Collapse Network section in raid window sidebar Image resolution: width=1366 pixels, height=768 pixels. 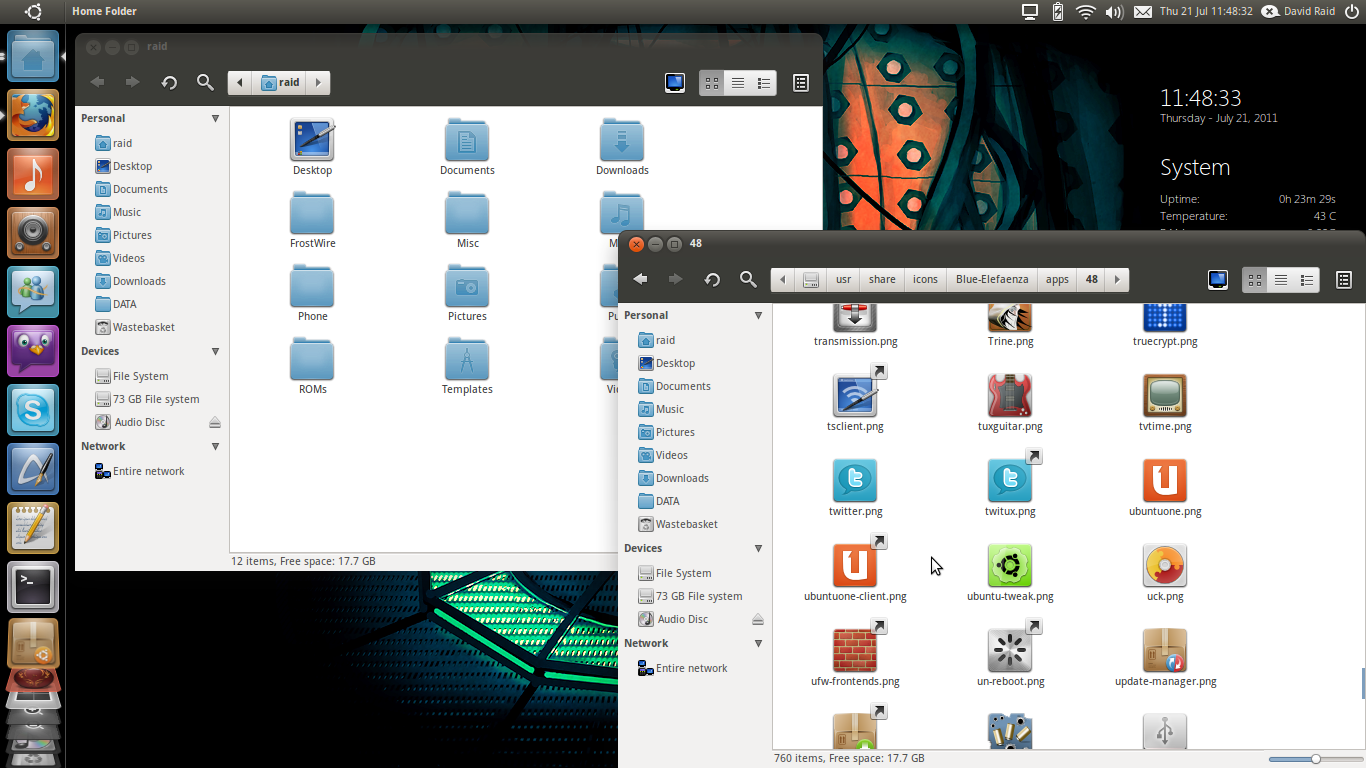(x=215, y=446)
